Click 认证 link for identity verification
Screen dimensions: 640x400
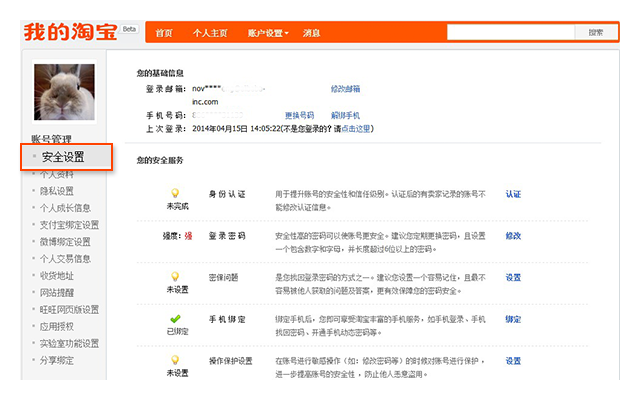point(513,194)
